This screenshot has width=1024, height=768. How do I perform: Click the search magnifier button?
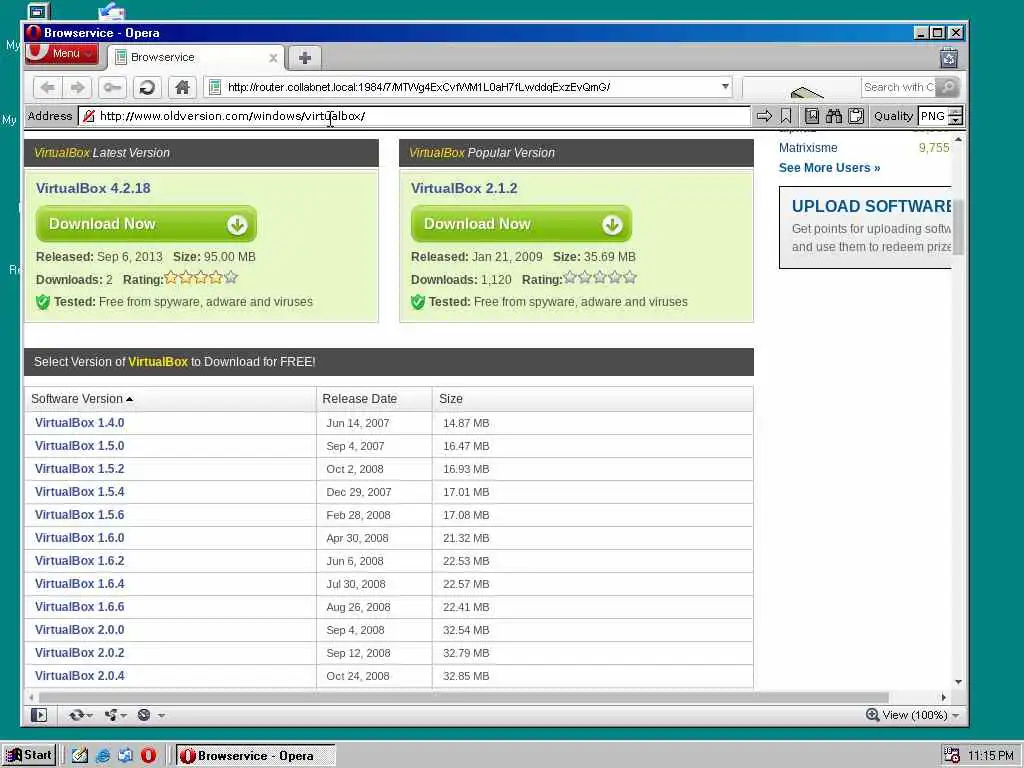pos(948,87)
